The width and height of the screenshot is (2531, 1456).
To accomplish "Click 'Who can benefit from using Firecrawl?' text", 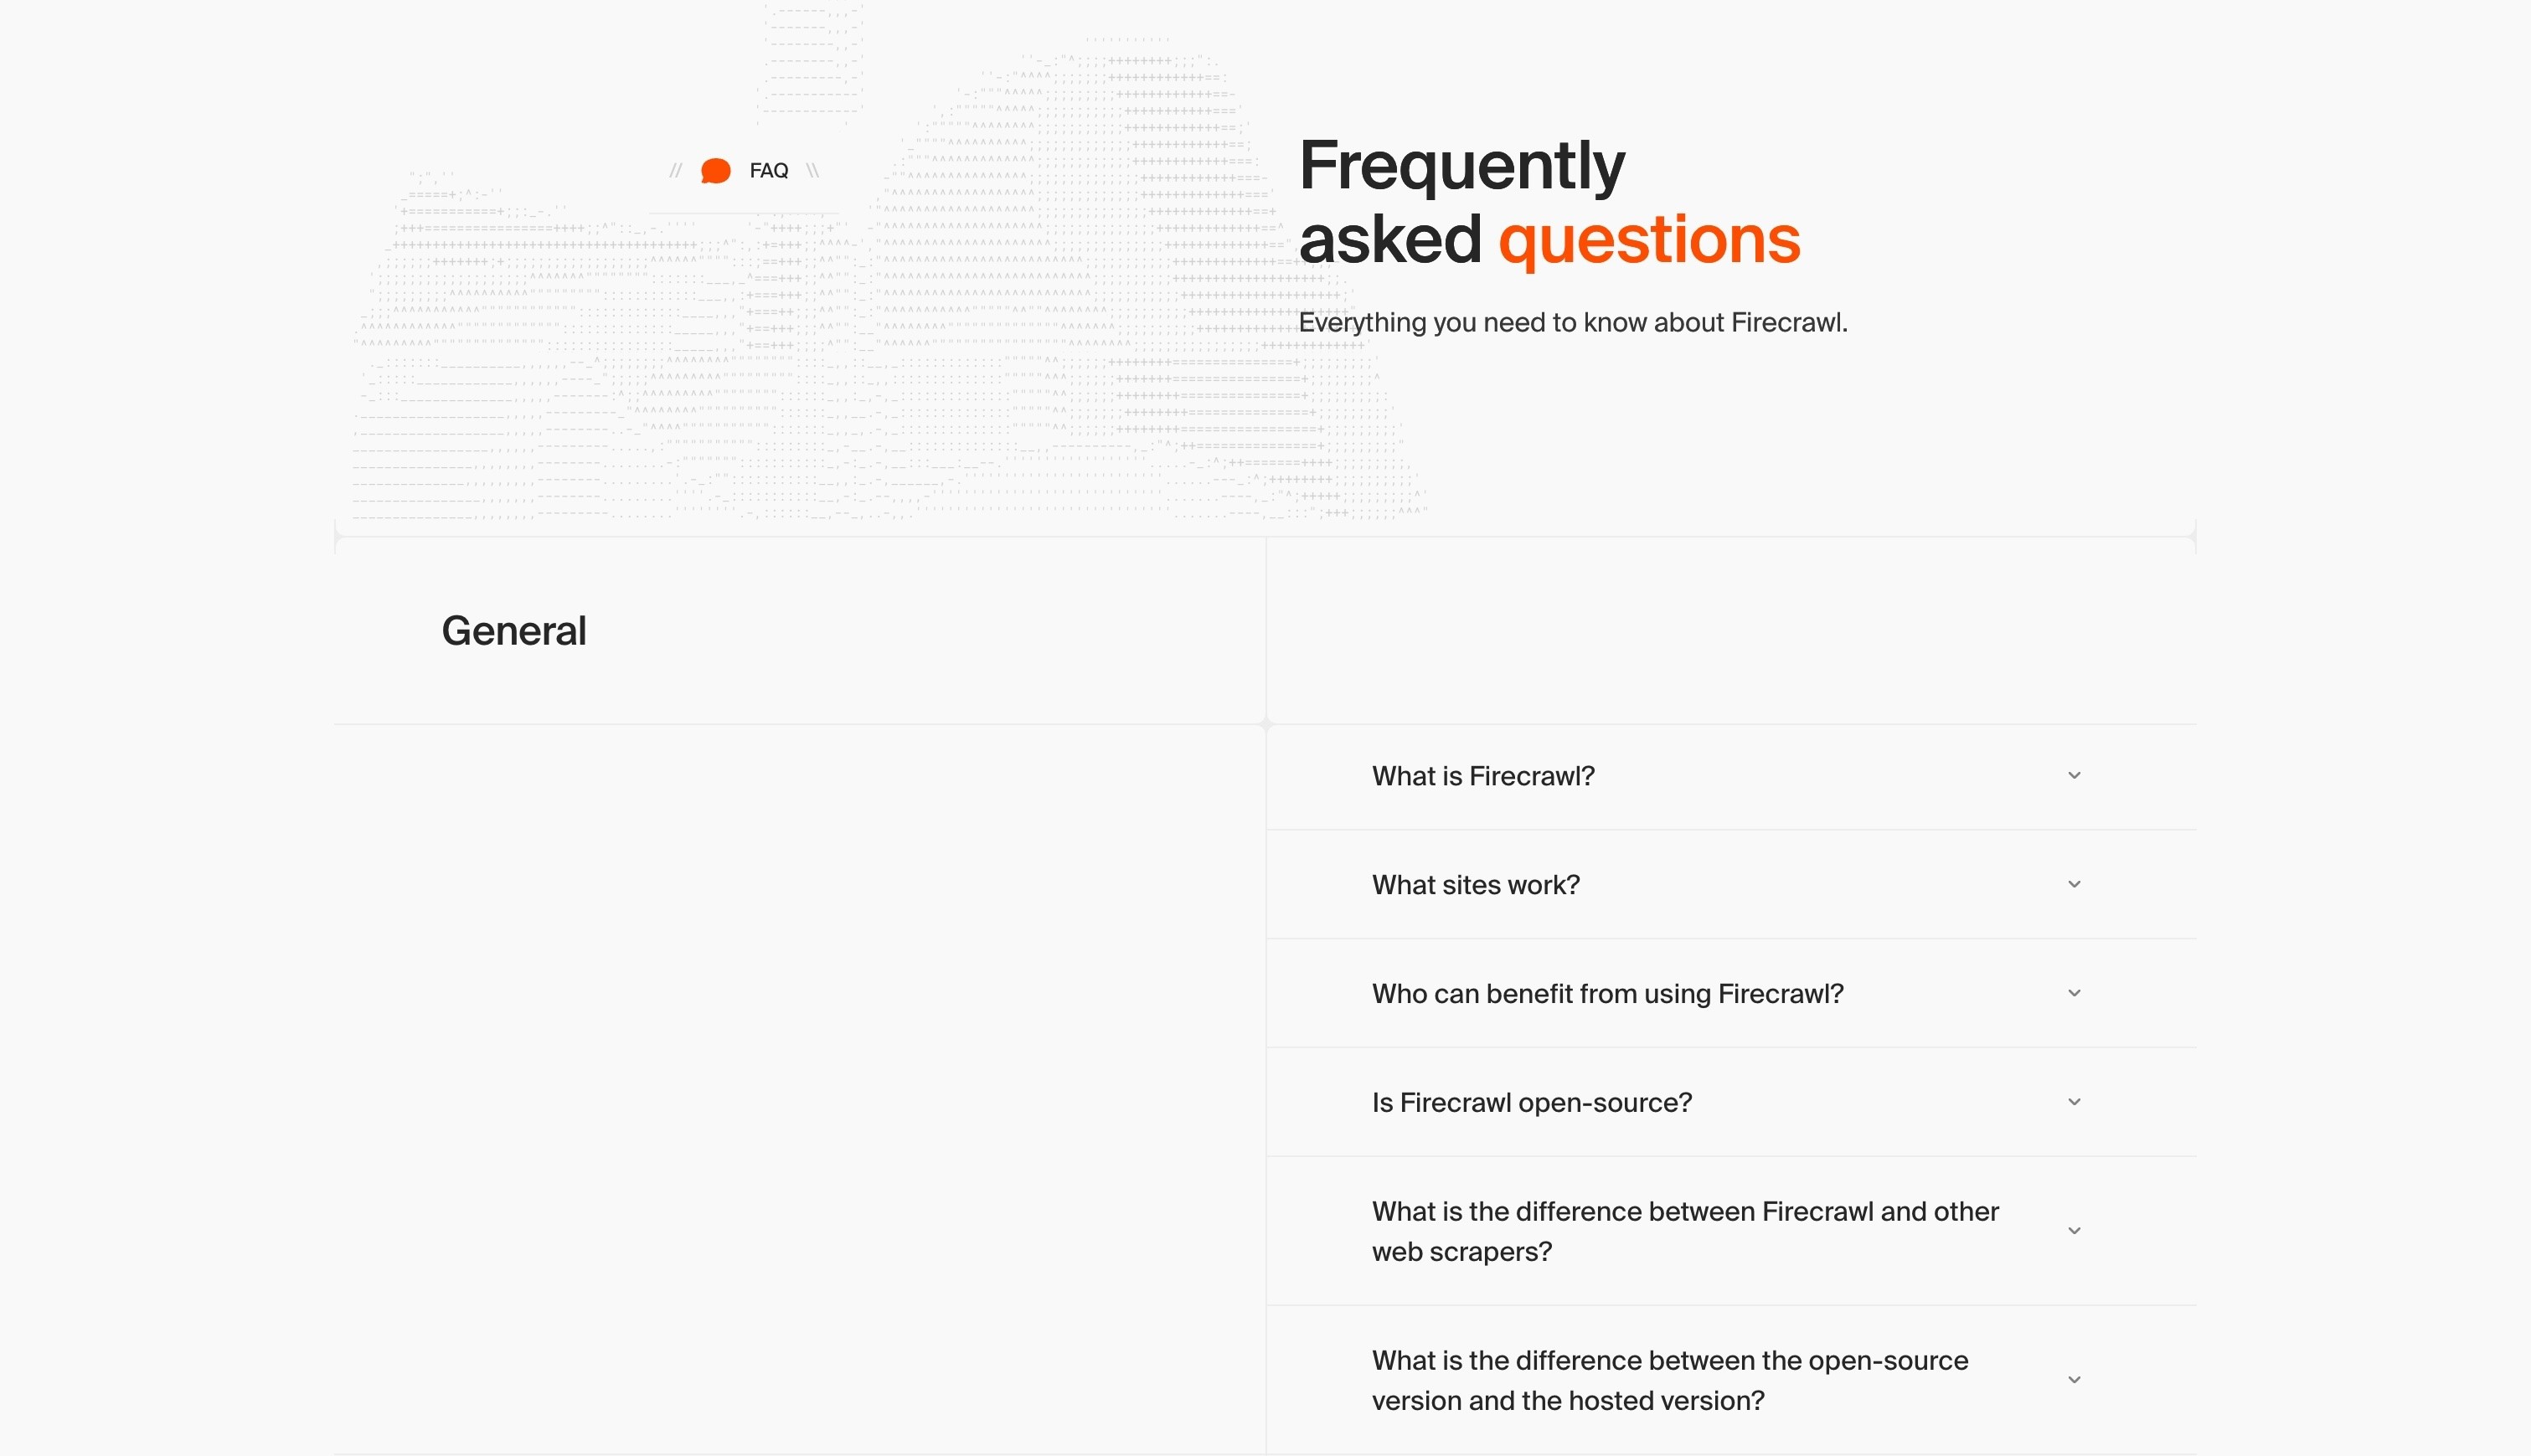I will (x=1606, y=993).
